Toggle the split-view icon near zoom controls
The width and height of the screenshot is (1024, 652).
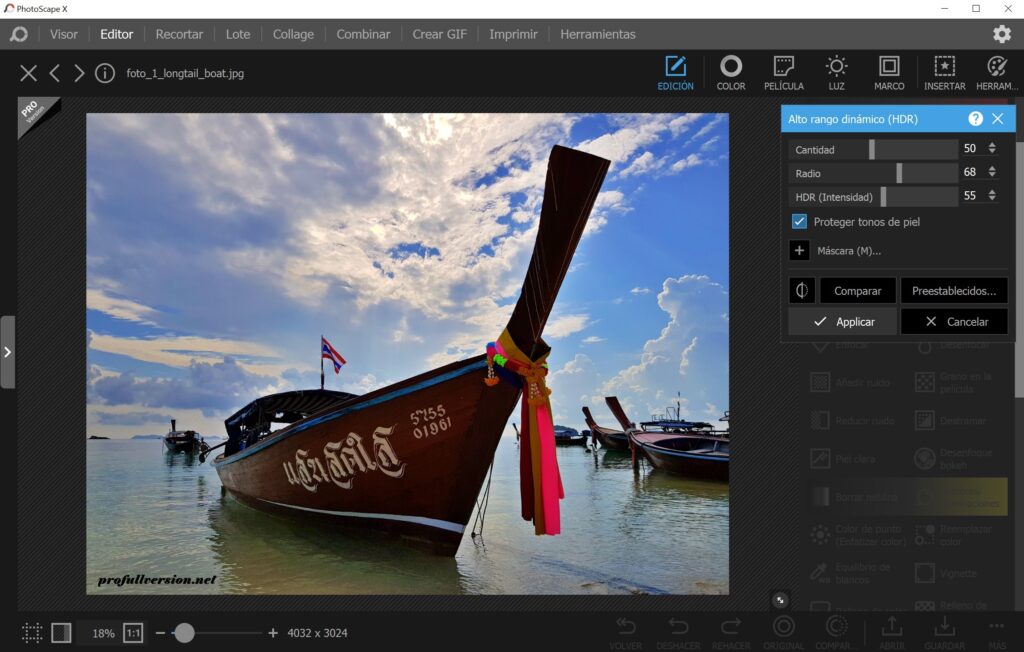[62, 632]
